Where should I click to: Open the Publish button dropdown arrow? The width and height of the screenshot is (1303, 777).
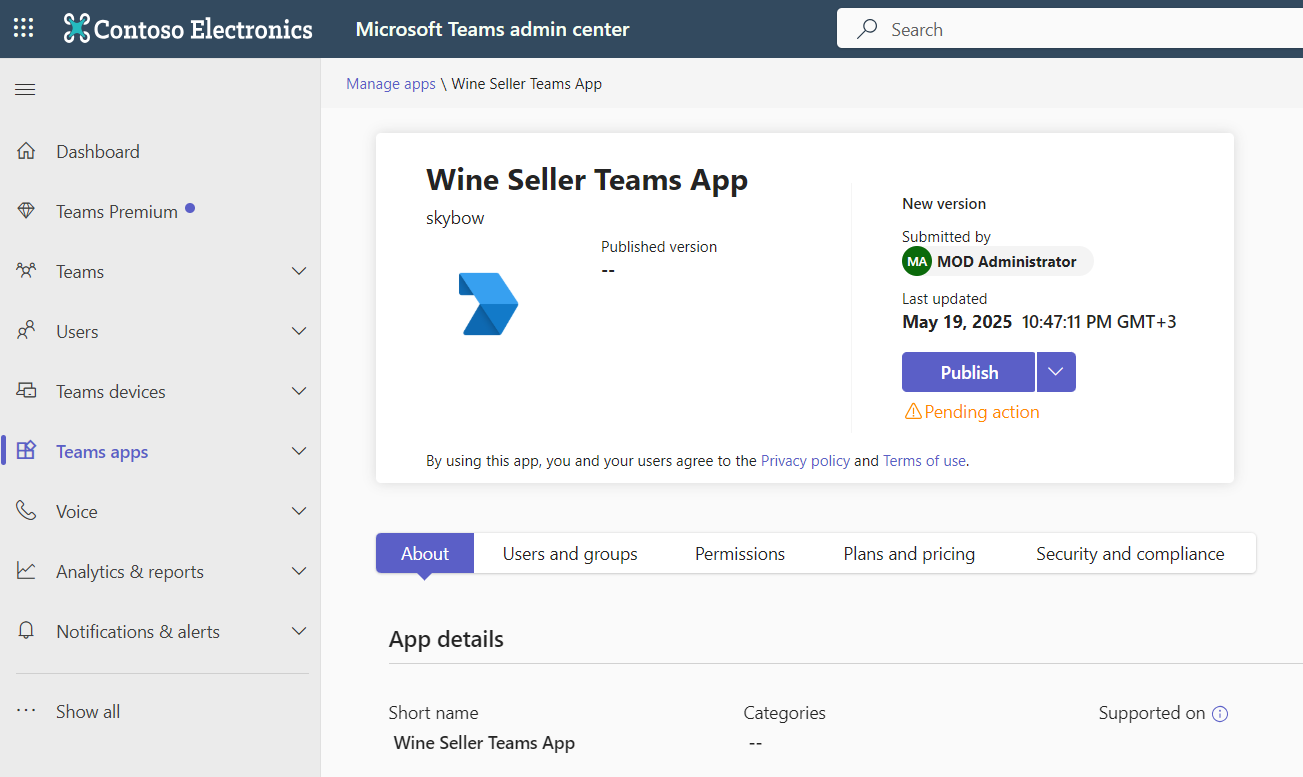tap(1056, 372)
